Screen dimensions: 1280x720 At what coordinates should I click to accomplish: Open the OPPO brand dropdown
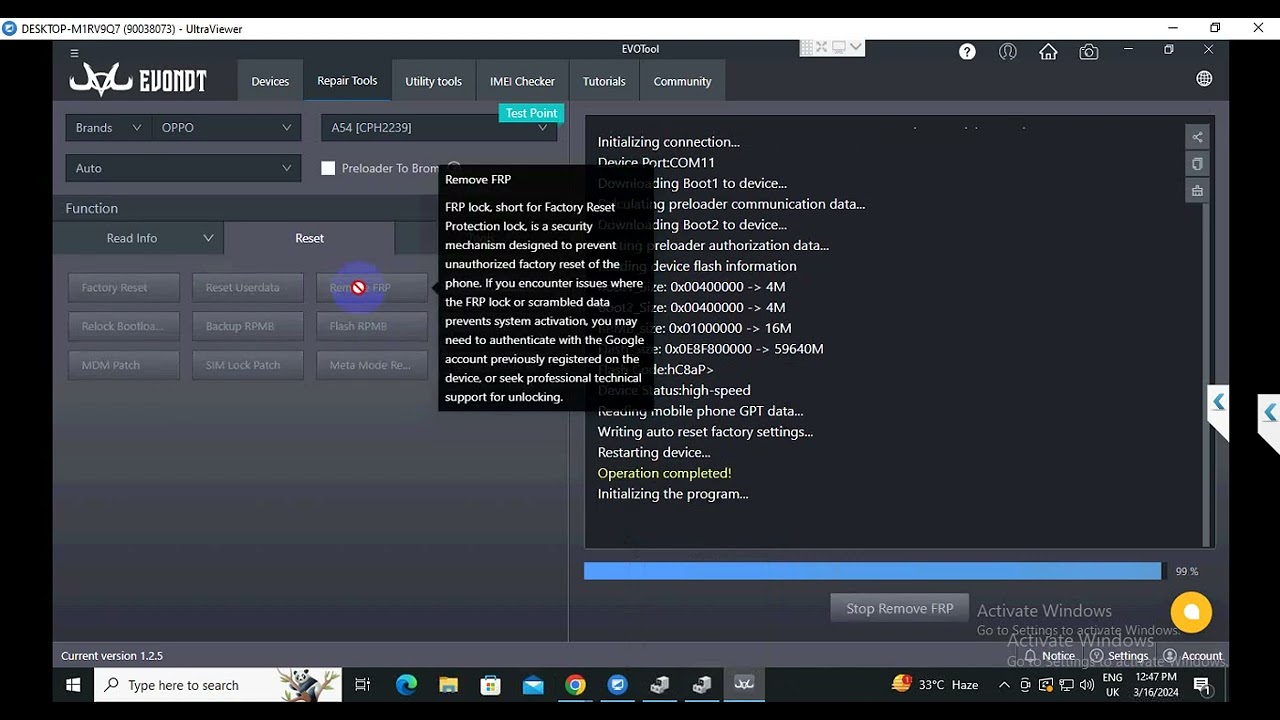click(226, 128)
